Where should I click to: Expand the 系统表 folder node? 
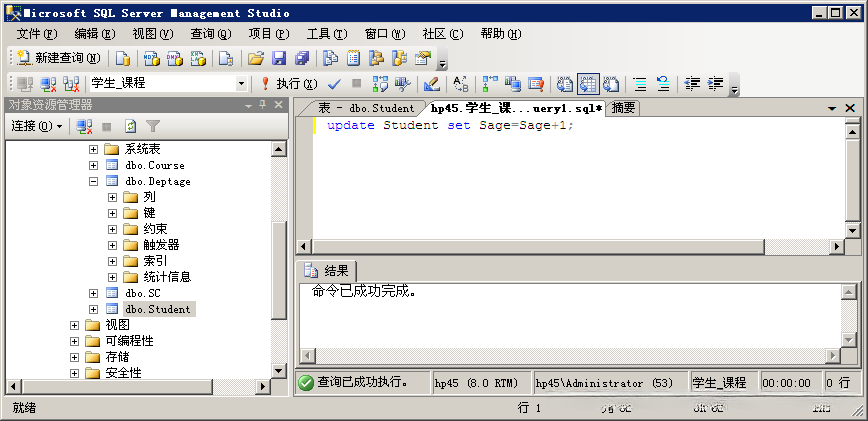point(94,149)
